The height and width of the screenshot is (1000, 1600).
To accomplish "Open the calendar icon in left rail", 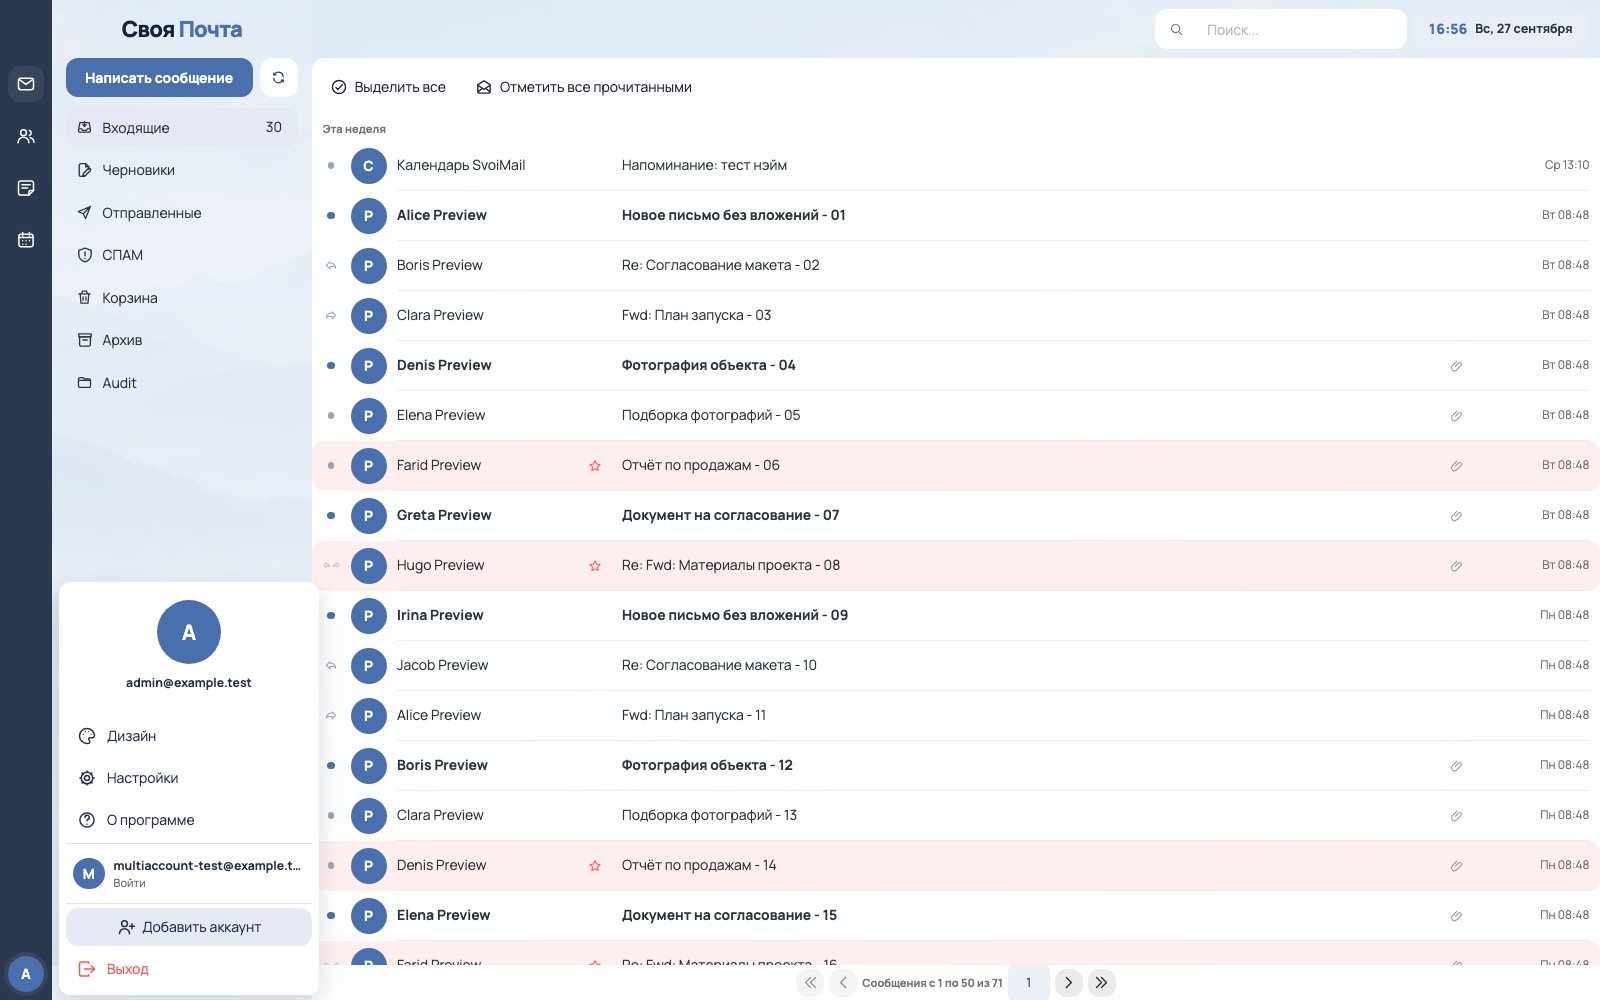I will (26, 240).
